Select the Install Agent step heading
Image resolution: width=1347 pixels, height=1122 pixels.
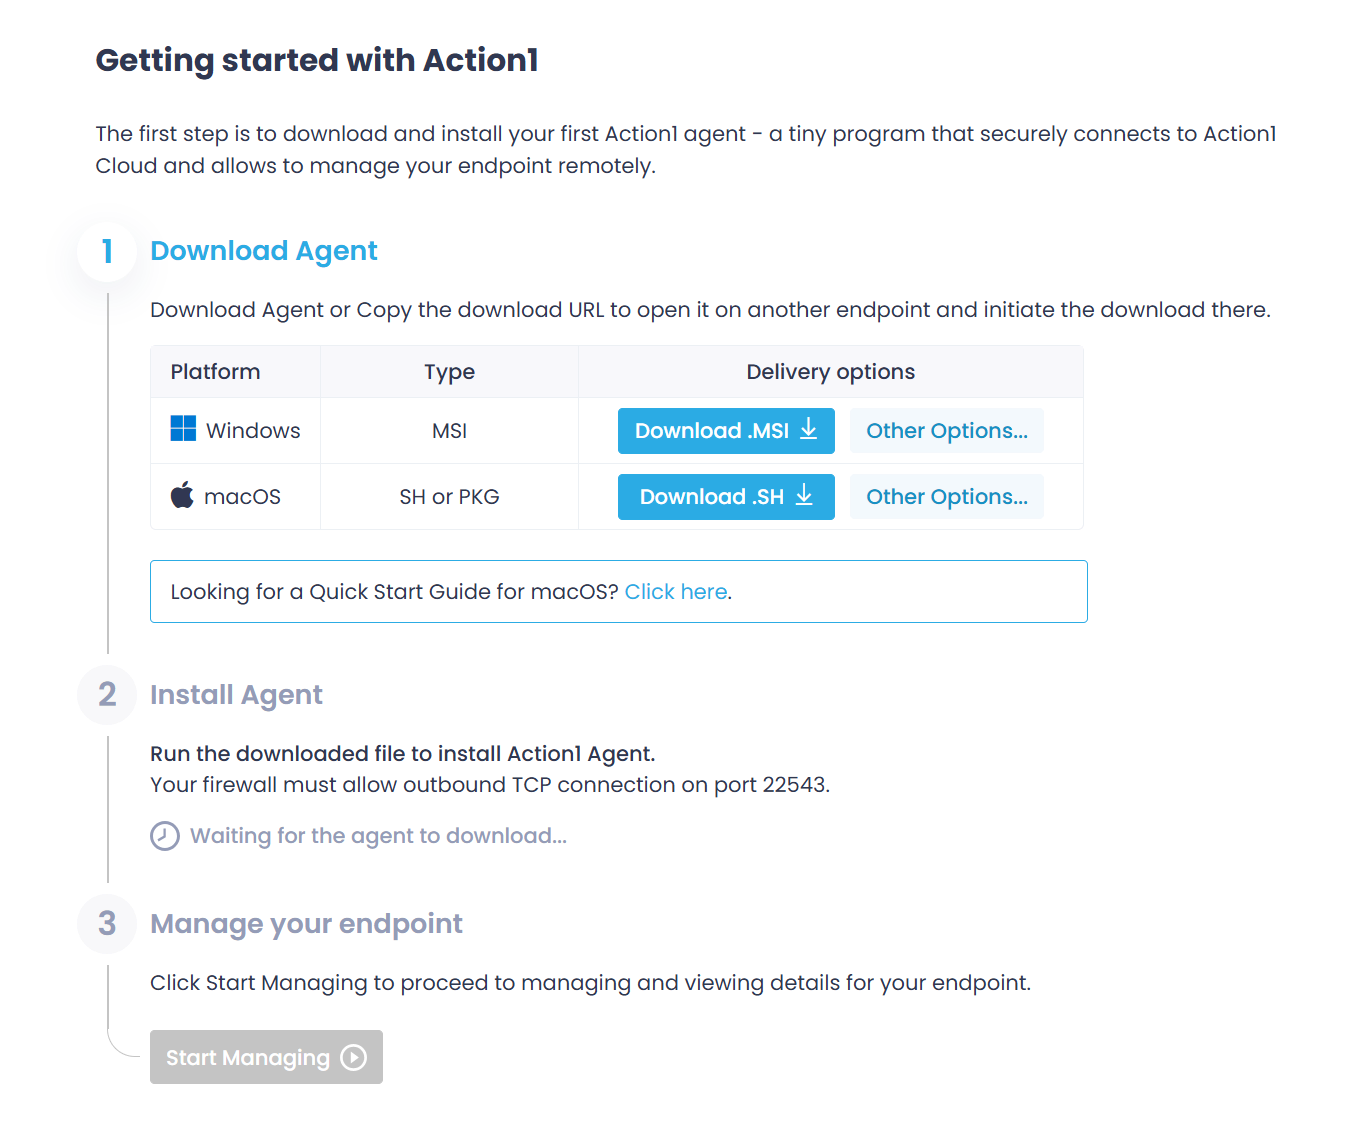click(236, 695)
